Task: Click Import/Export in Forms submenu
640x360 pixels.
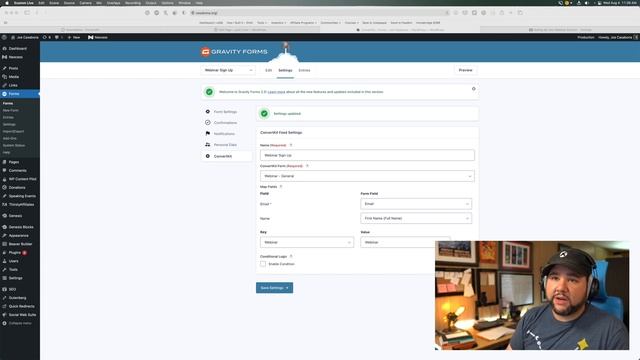Action: pyautogui.click(x=13, y=131)
